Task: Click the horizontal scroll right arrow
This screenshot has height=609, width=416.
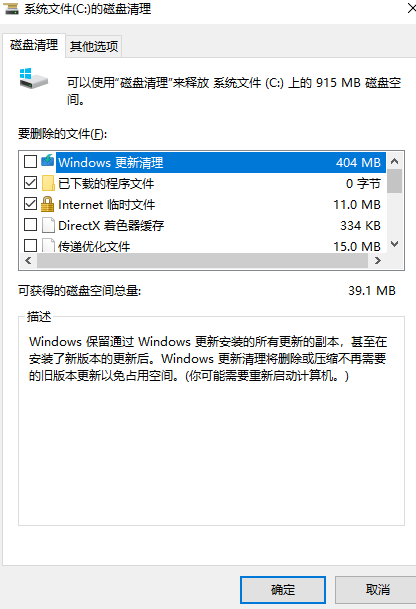Action: point(378,261)
